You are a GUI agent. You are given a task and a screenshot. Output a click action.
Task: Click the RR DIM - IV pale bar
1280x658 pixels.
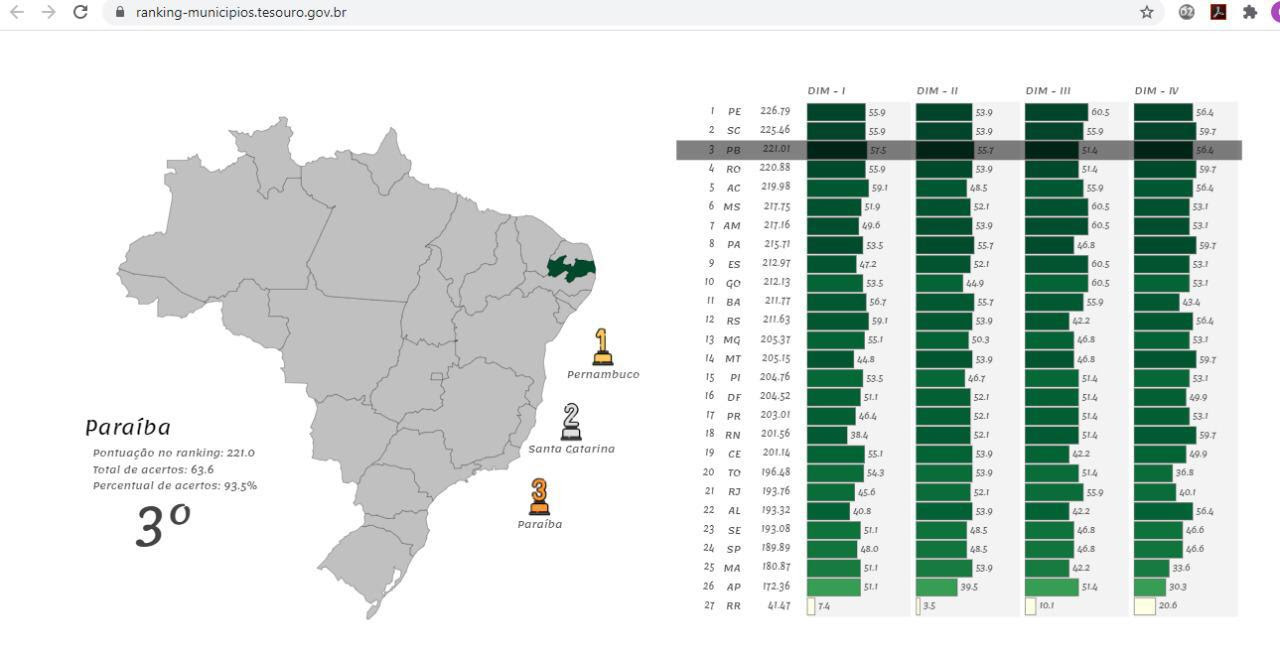(1145, 606)
